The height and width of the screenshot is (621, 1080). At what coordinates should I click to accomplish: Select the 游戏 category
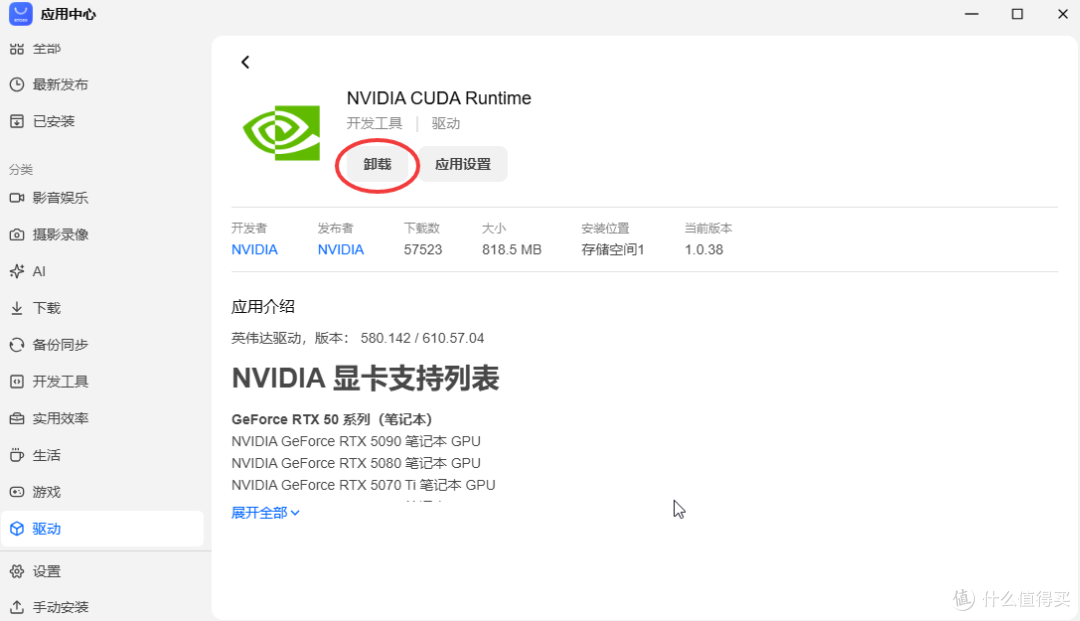click(x=47, y=492)
